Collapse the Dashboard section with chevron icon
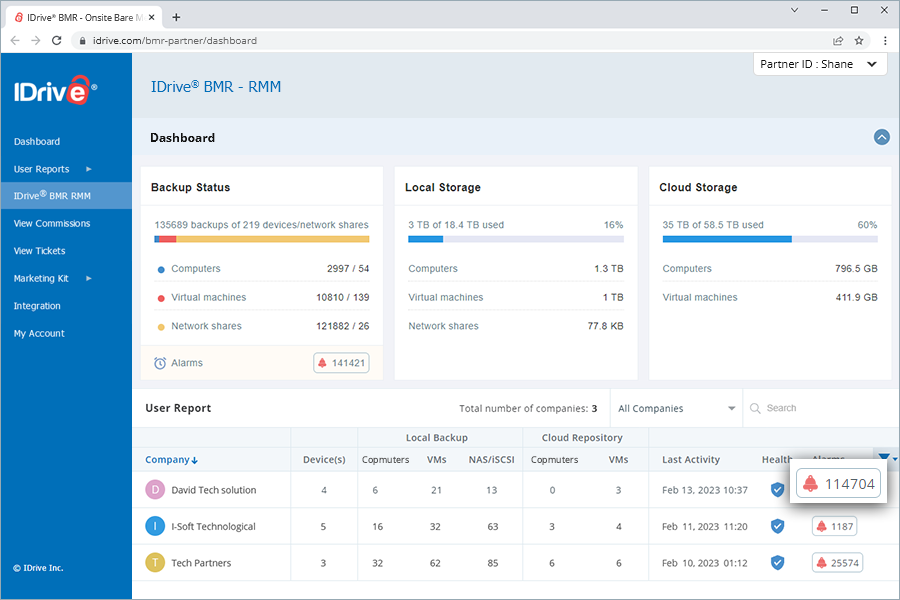This screenshot has height=600, width=900. point(882,137)
